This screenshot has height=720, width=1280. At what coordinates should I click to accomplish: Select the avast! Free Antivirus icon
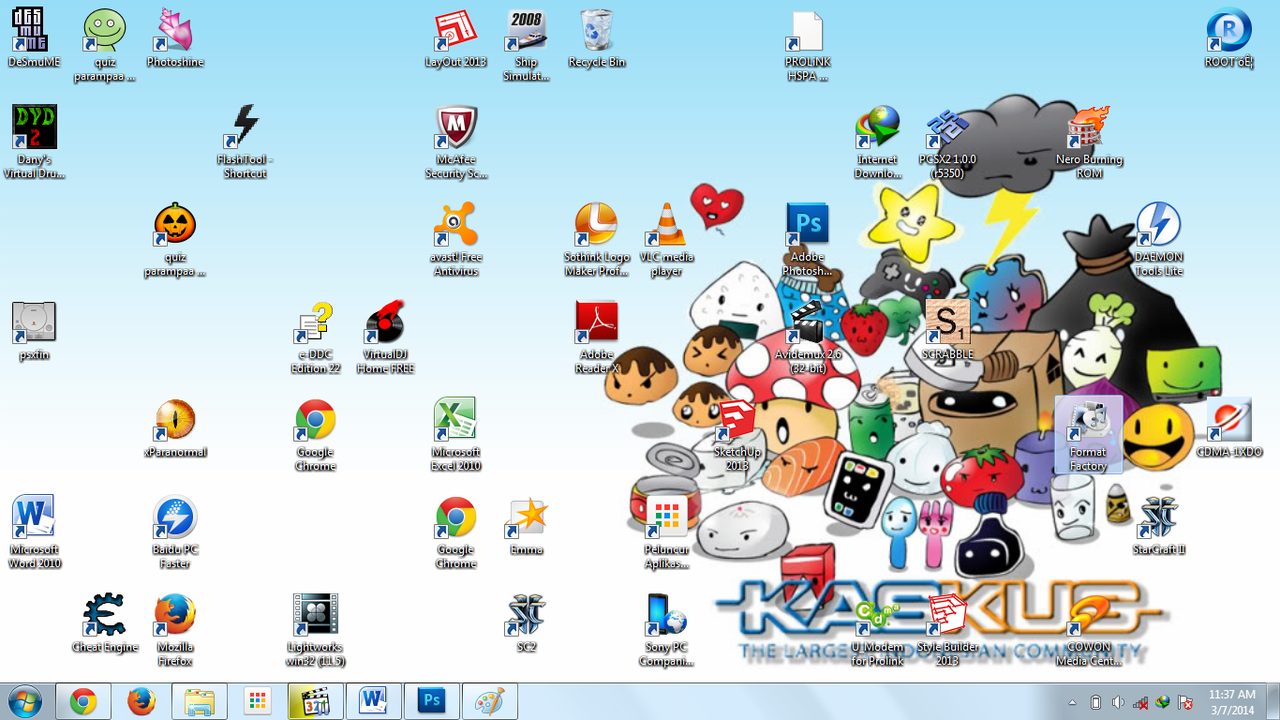coord(456,239)
